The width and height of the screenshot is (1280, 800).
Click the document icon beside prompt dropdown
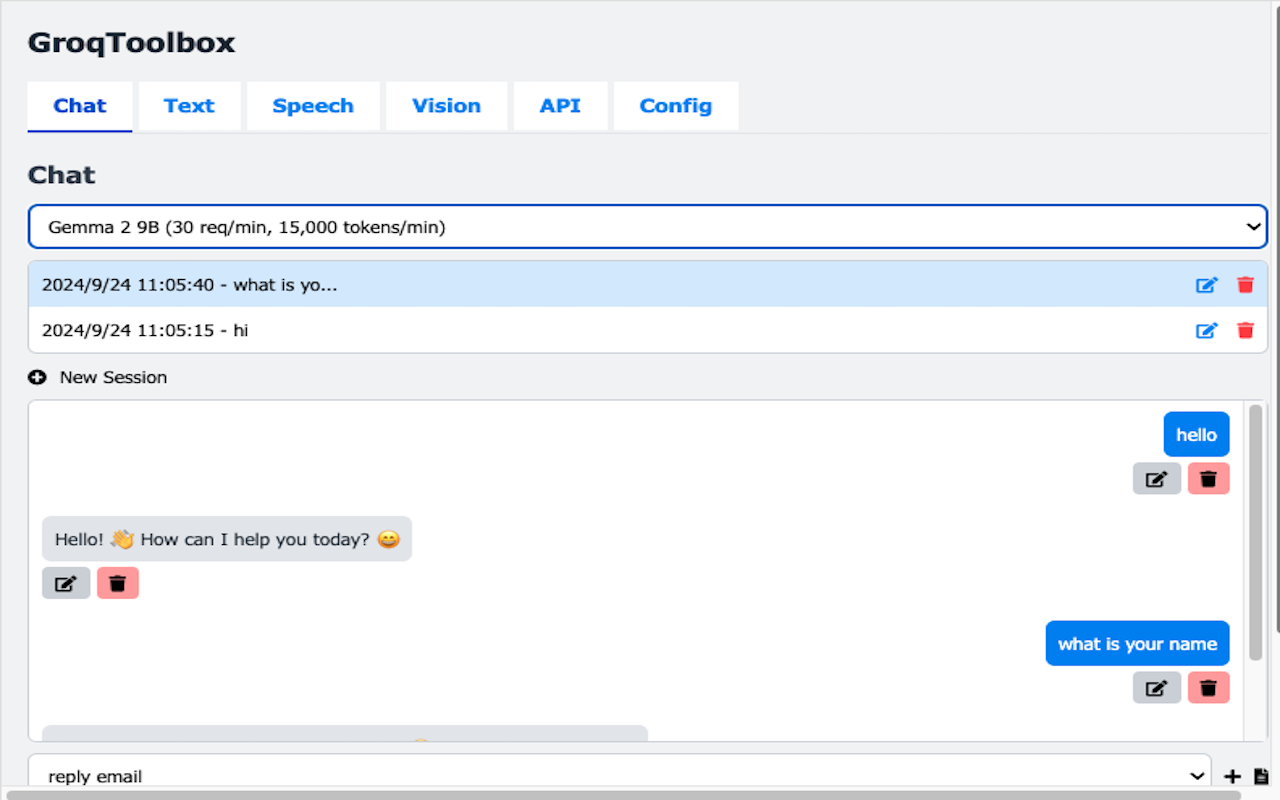[1261, 776]
